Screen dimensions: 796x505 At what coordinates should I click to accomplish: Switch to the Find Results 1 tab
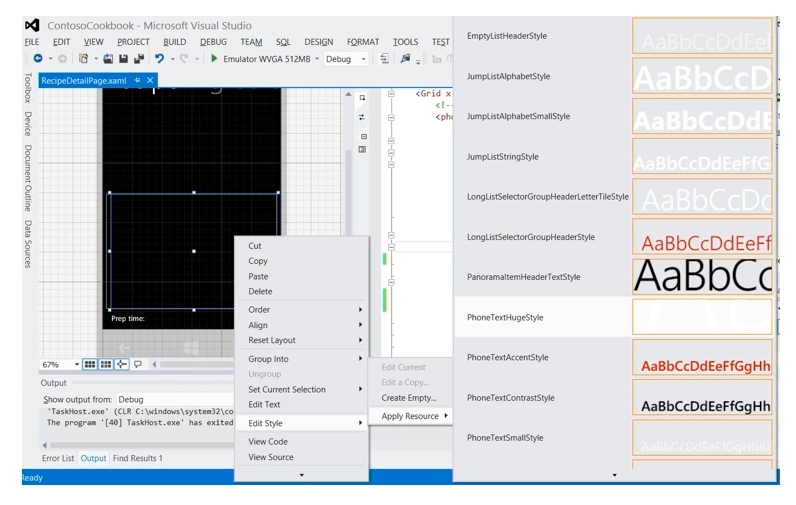pos(138,458)
